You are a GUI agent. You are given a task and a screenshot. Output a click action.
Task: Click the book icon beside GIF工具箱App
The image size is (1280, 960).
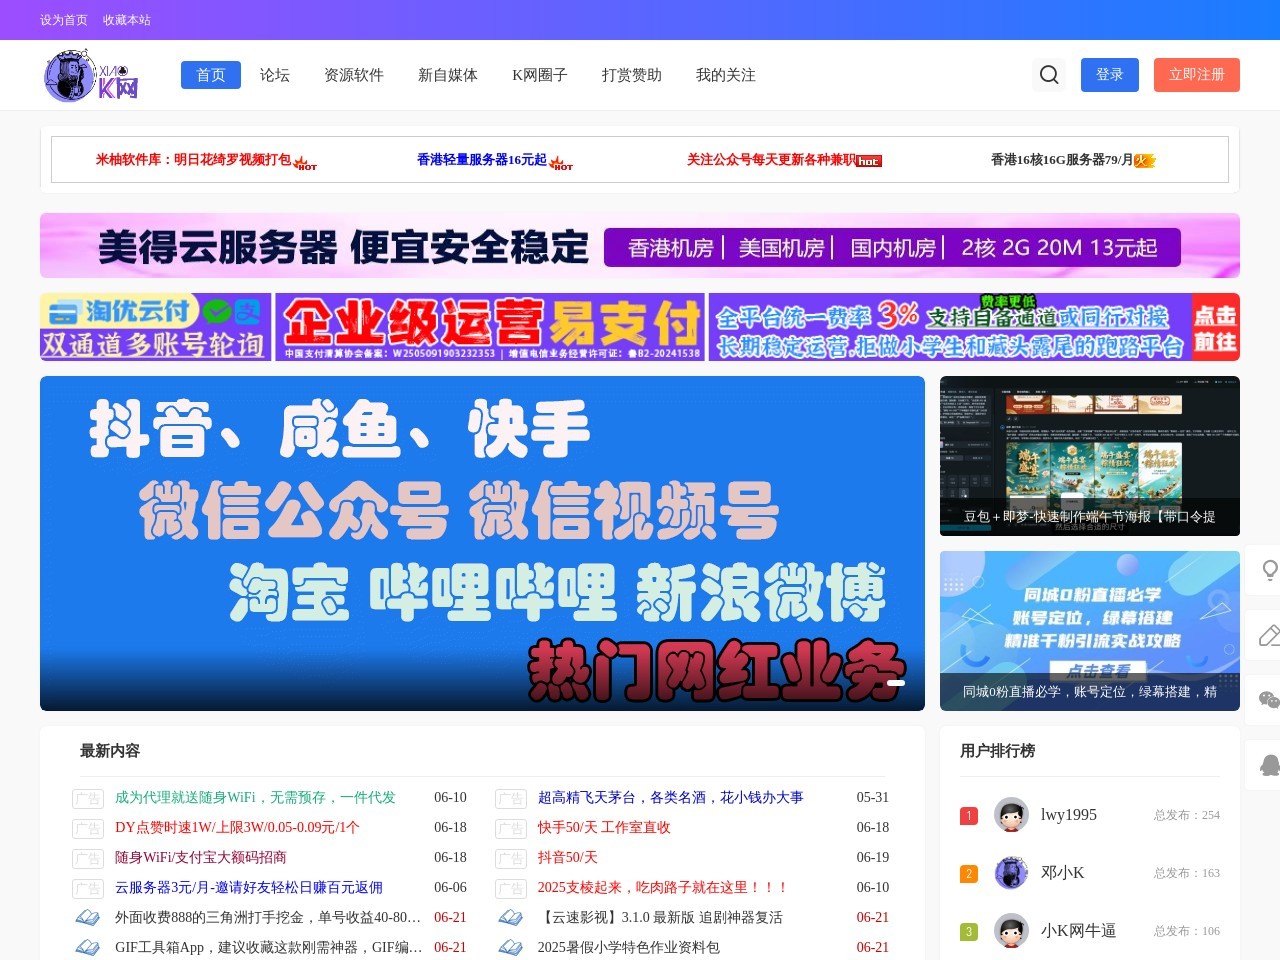tap(88, 948)
